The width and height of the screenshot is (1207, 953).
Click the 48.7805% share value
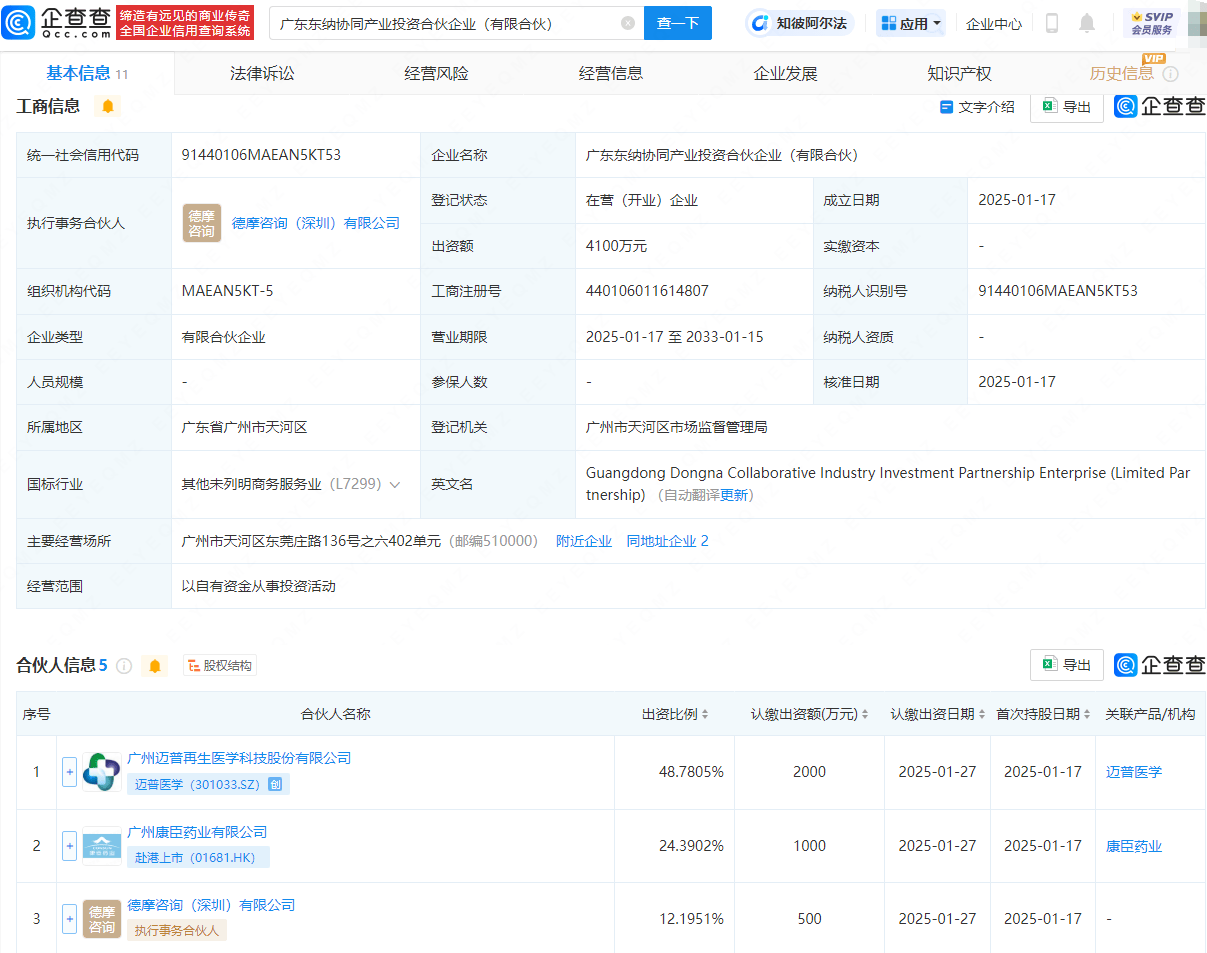pyautogui.click(x=691, y=772)
